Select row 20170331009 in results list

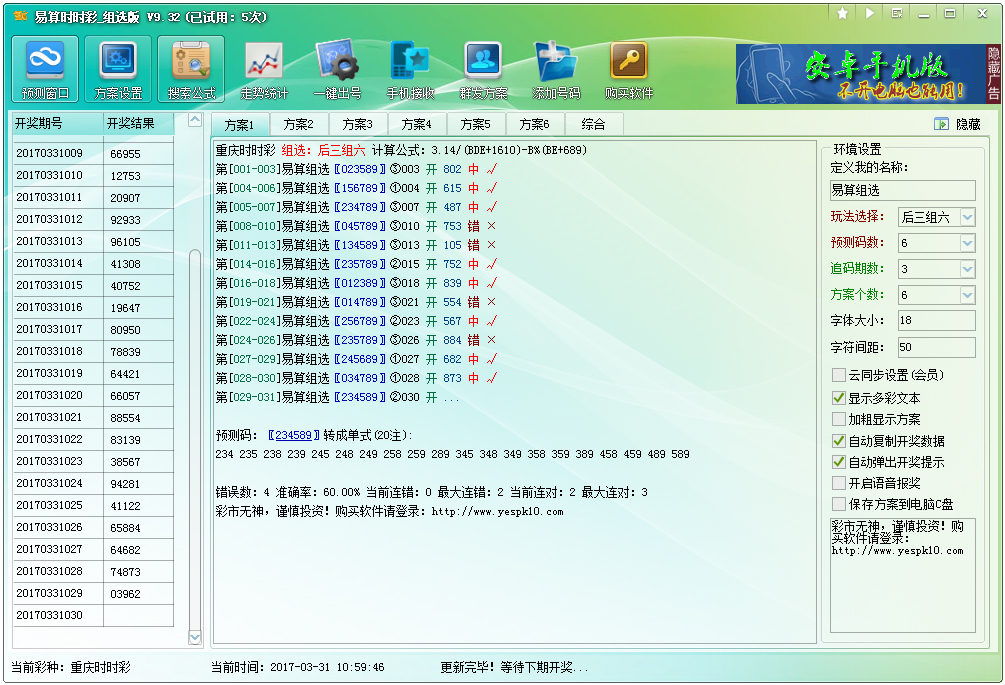click(x=94, y=154)
